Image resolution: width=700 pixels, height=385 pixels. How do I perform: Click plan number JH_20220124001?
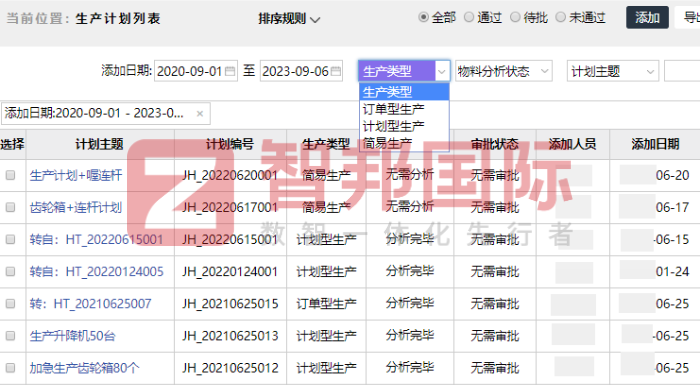[x=230, y=272]
